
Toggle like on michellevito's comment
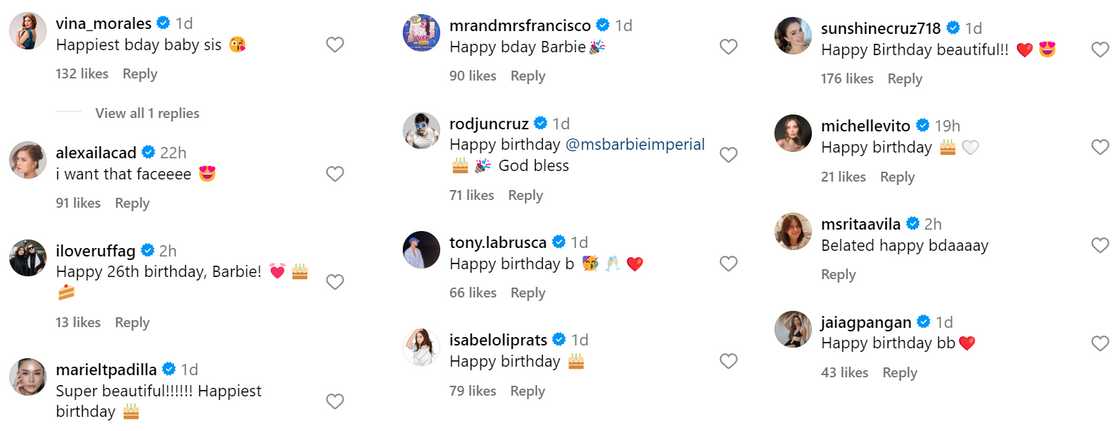click(x=1100, y=147)
